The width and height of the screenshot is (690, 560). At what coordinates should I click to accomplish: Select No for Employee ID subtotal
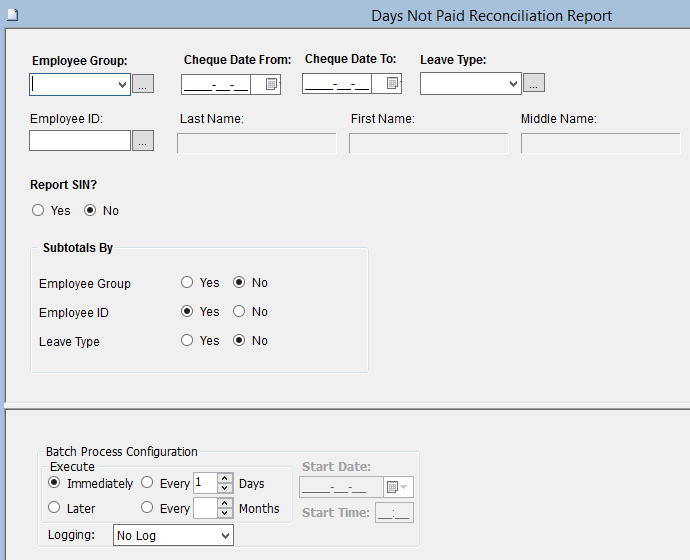tap(239, 312)
